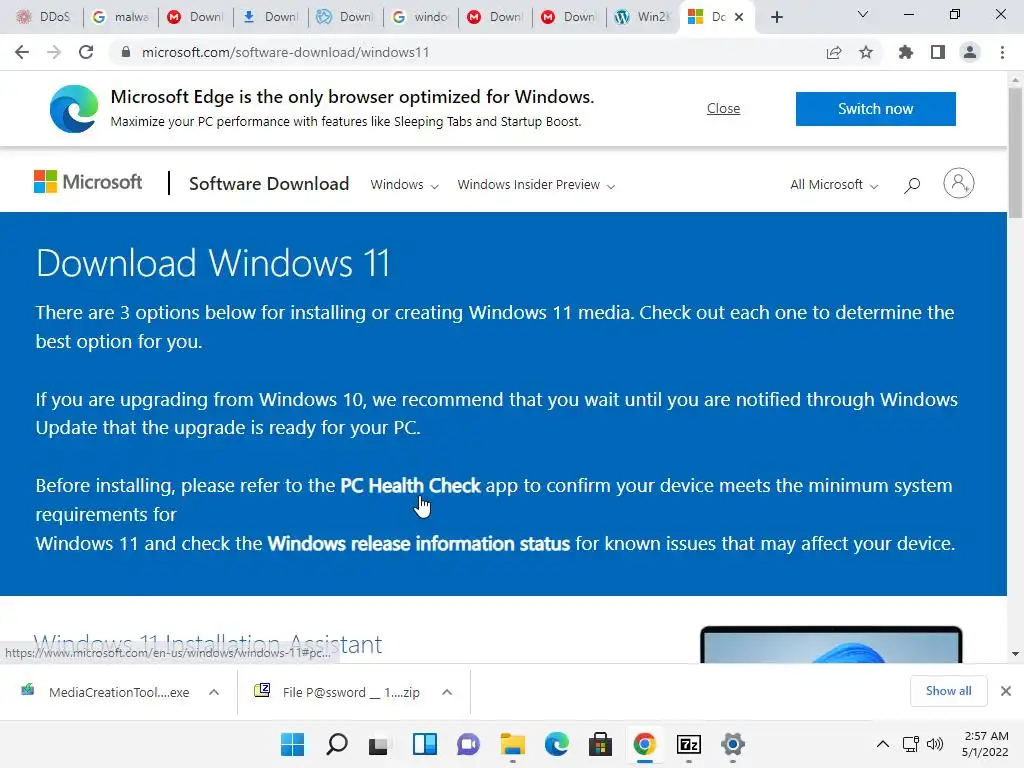
Task: Open Windows release information status link
Action: [419, 543]
